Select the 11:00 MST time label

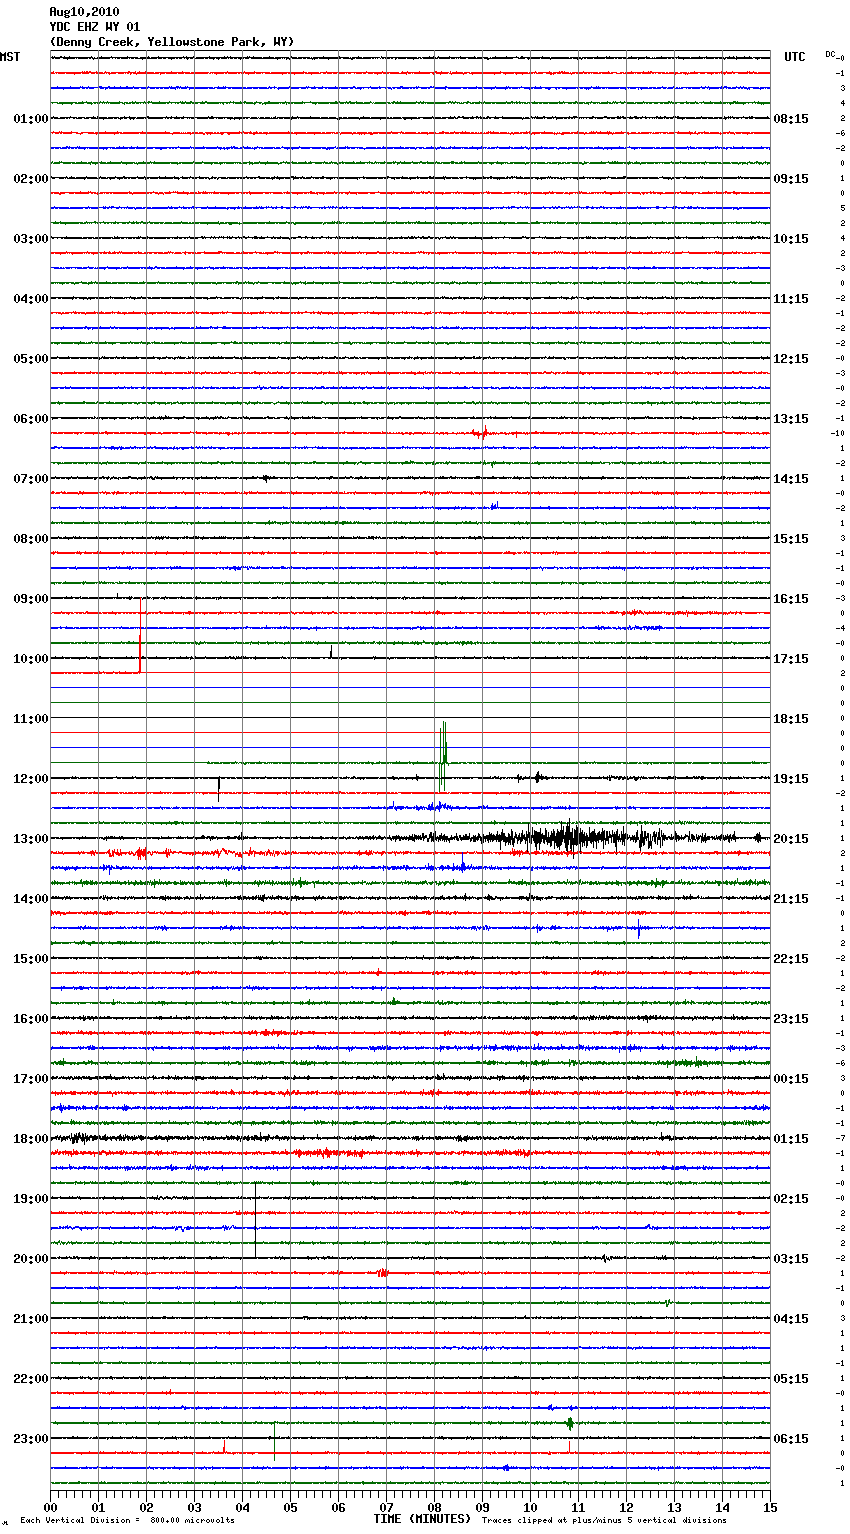(x=31, y=719)
